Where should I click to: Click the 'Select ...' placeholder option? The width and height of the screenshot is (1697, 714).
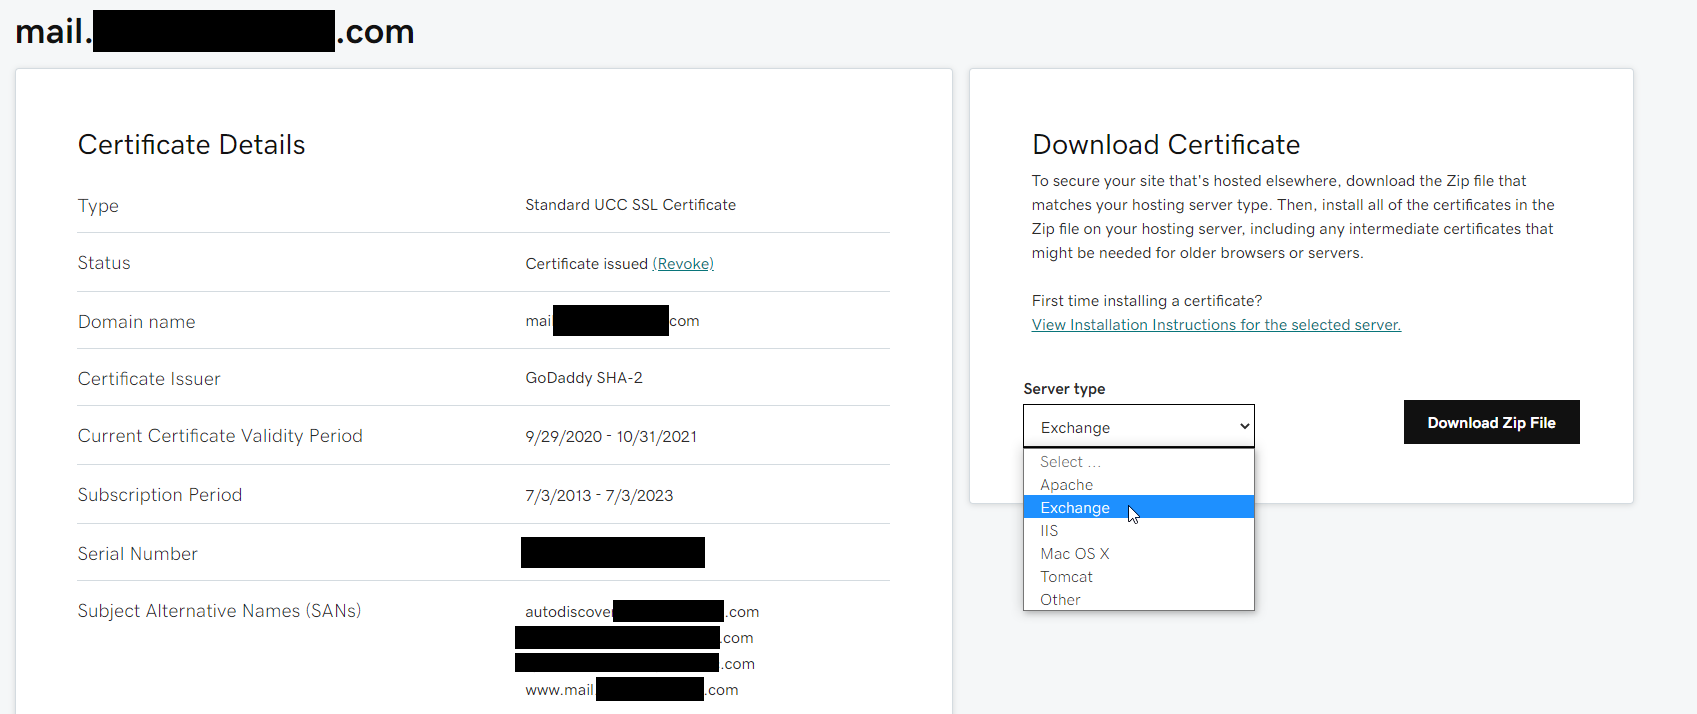[1138, 462]
